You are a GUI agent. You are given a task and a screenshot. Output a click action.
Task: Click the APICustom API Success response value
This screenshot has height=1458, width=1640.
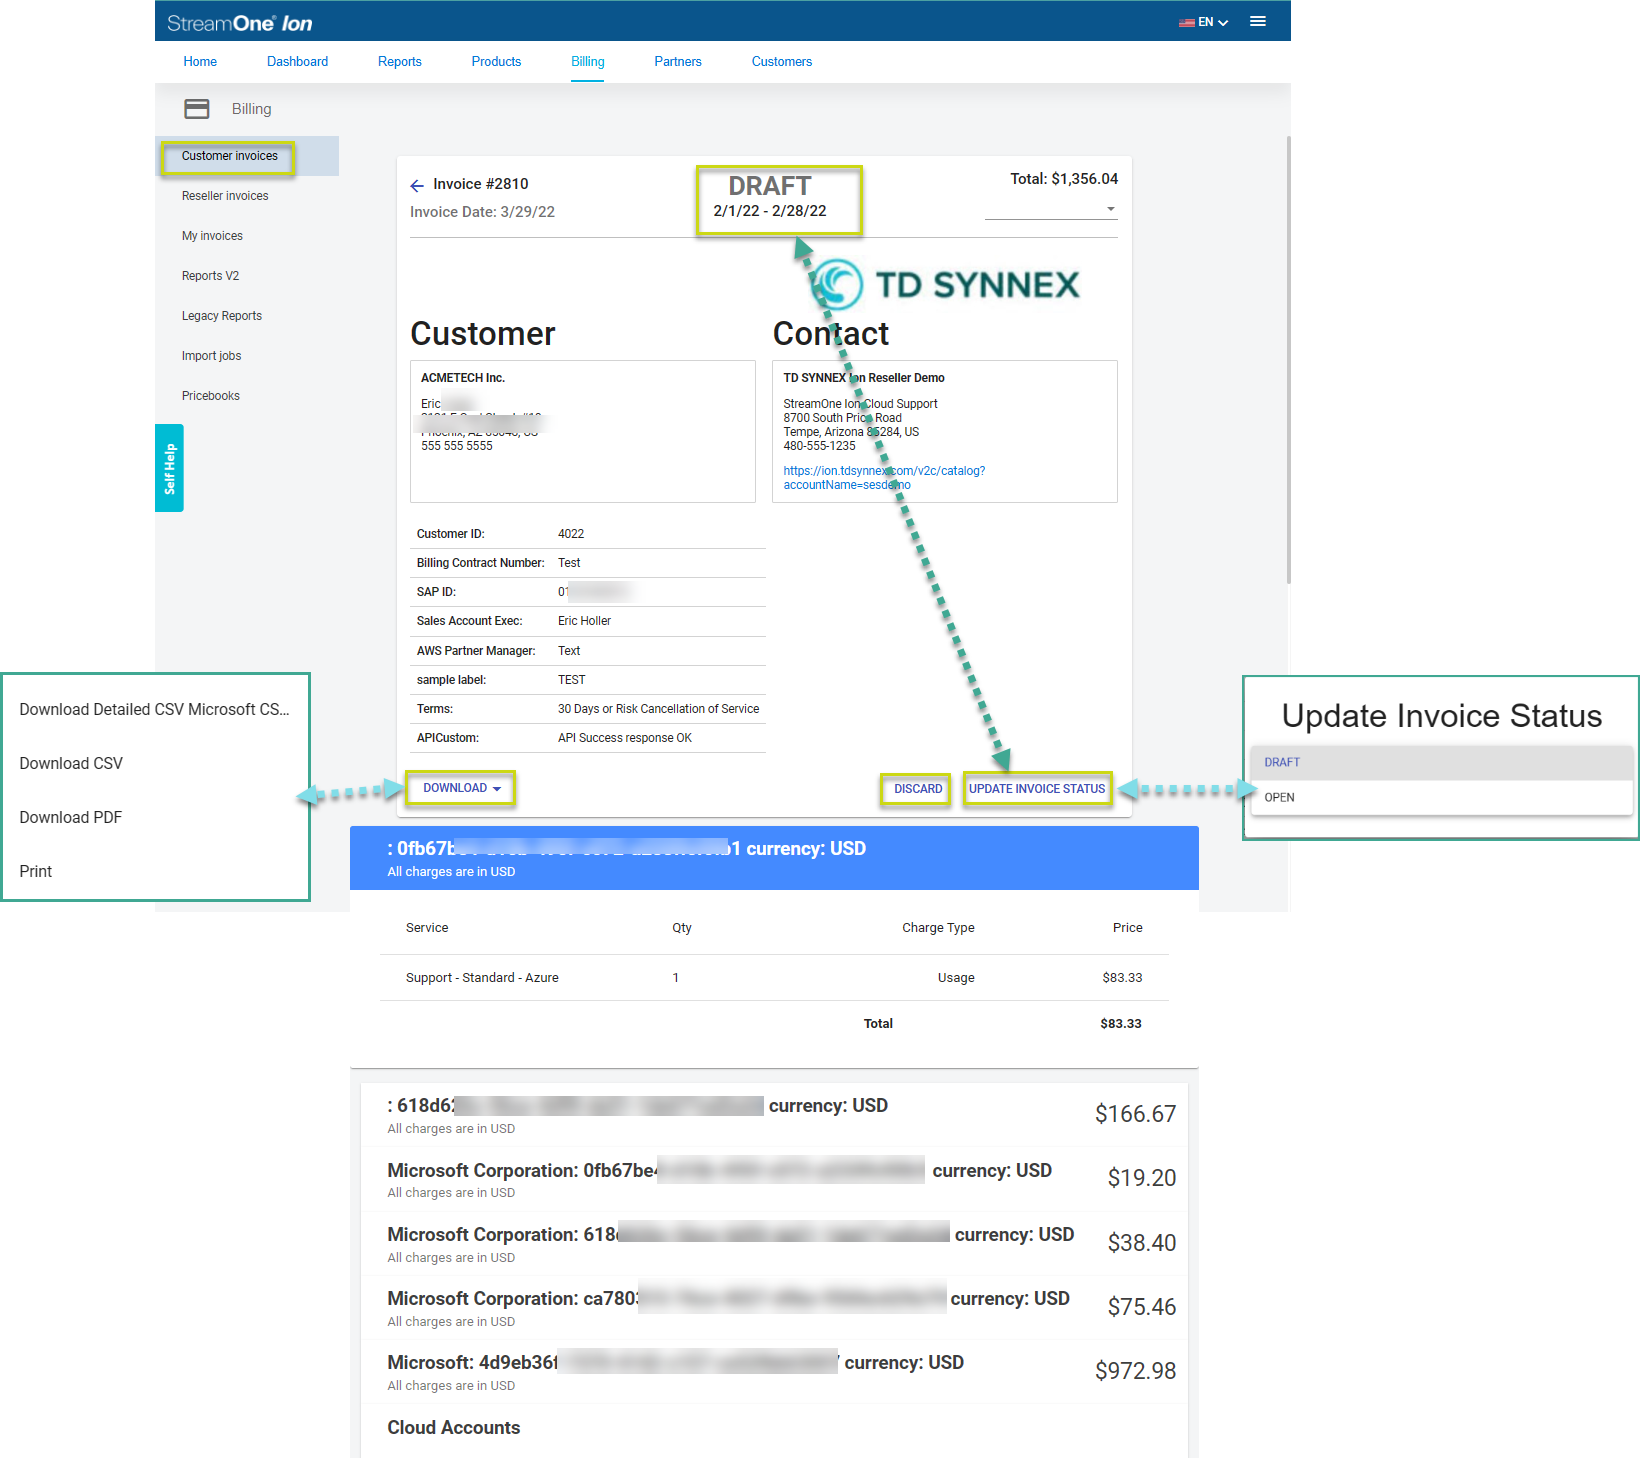[625, 738]
